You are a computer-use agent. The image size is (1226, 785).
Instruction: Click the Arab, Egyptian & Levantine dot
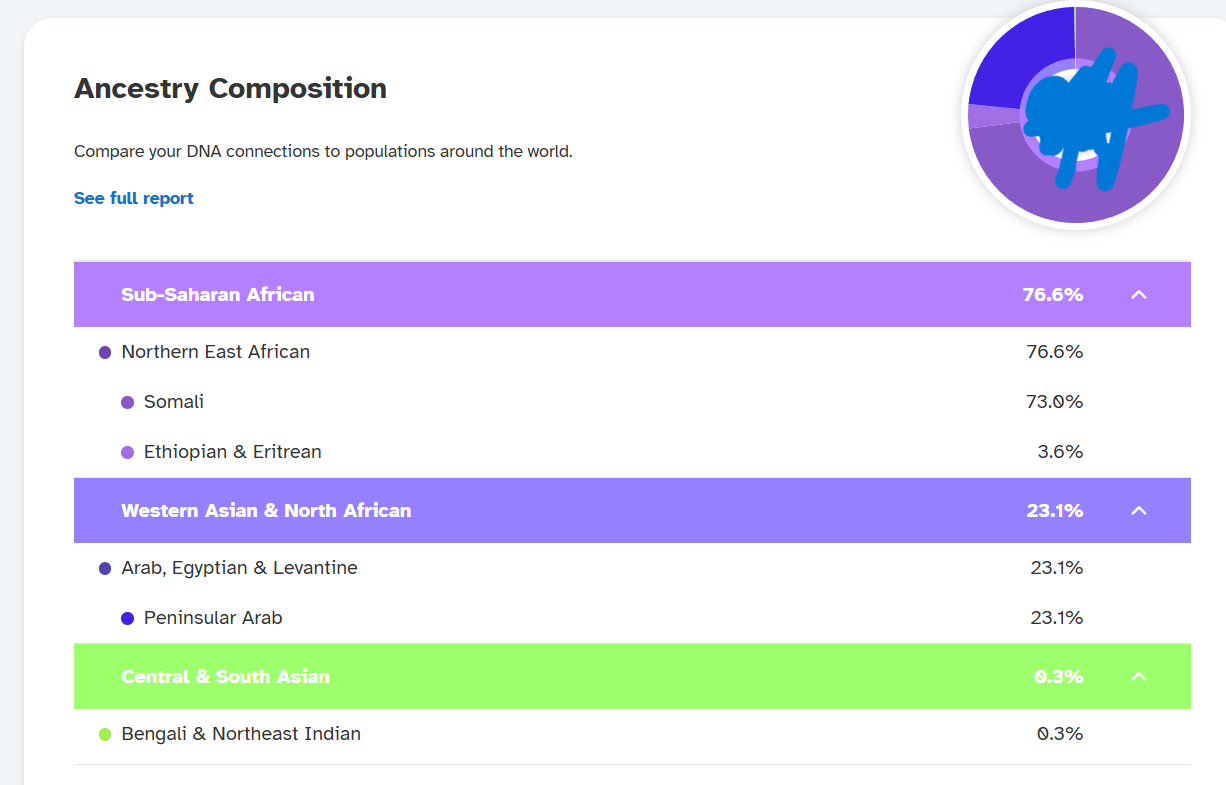(x=105, y=568)
